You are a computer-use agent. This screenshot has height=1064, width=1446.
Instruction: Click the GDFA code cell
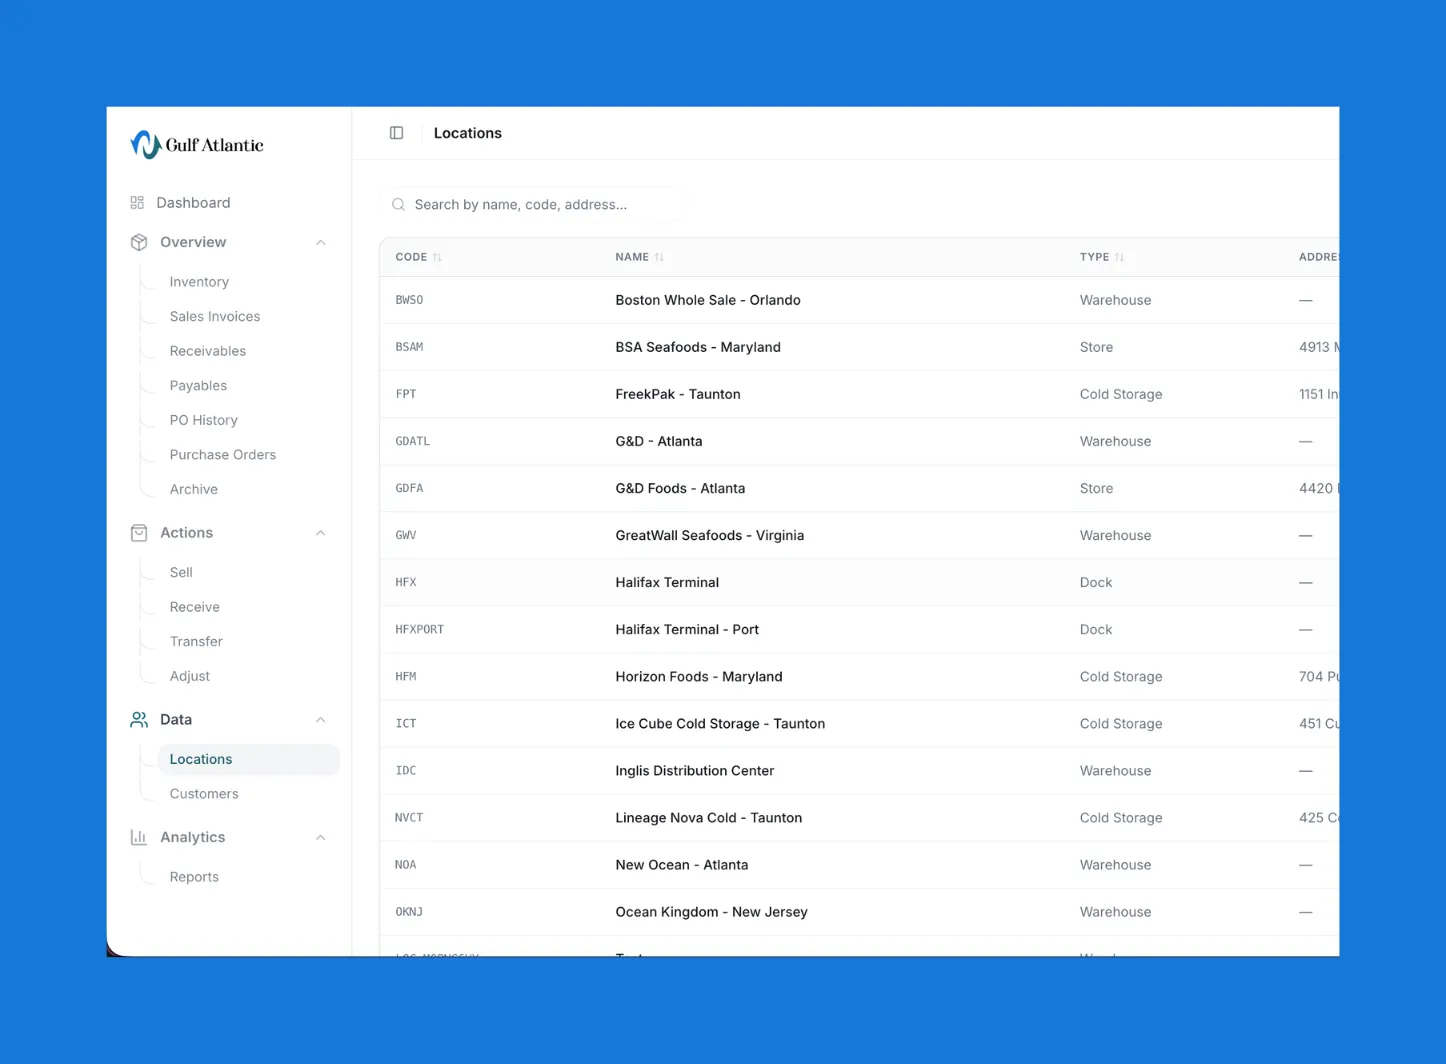[x=409, y=488]
